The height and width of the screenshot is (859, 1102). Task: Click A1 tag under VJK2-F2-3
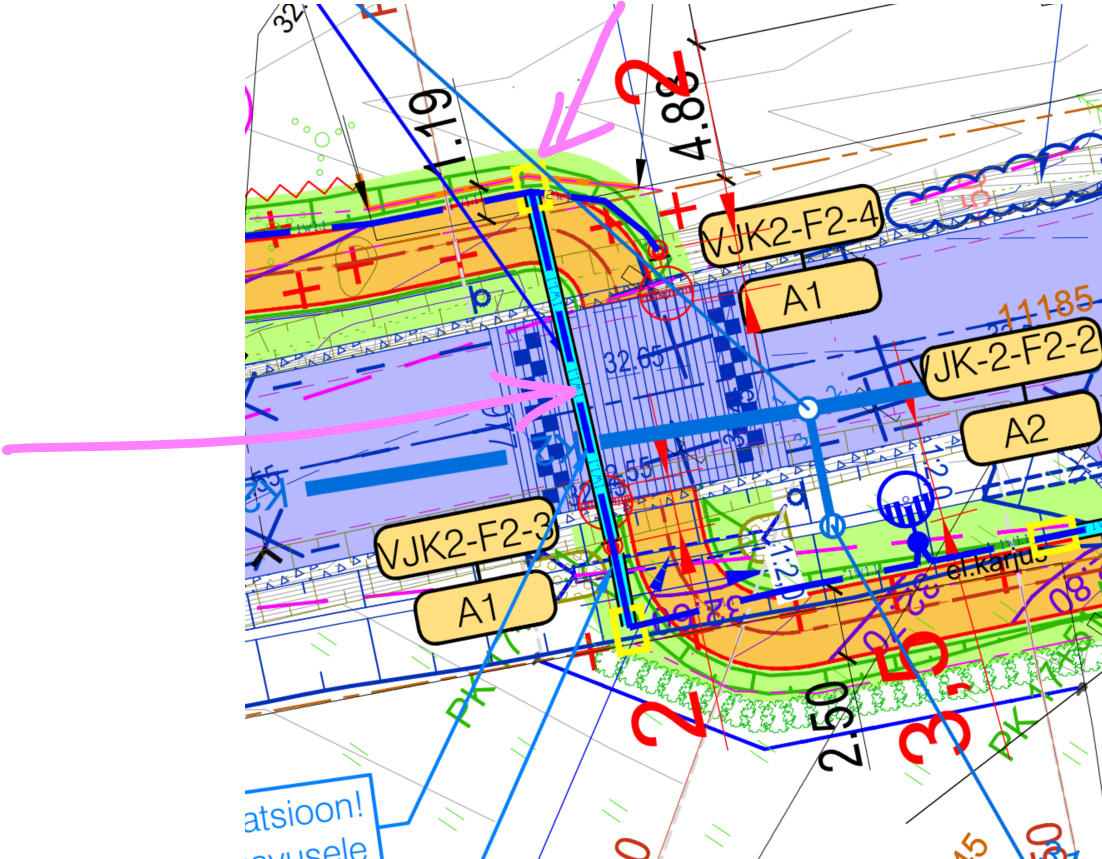coord(485,609)
